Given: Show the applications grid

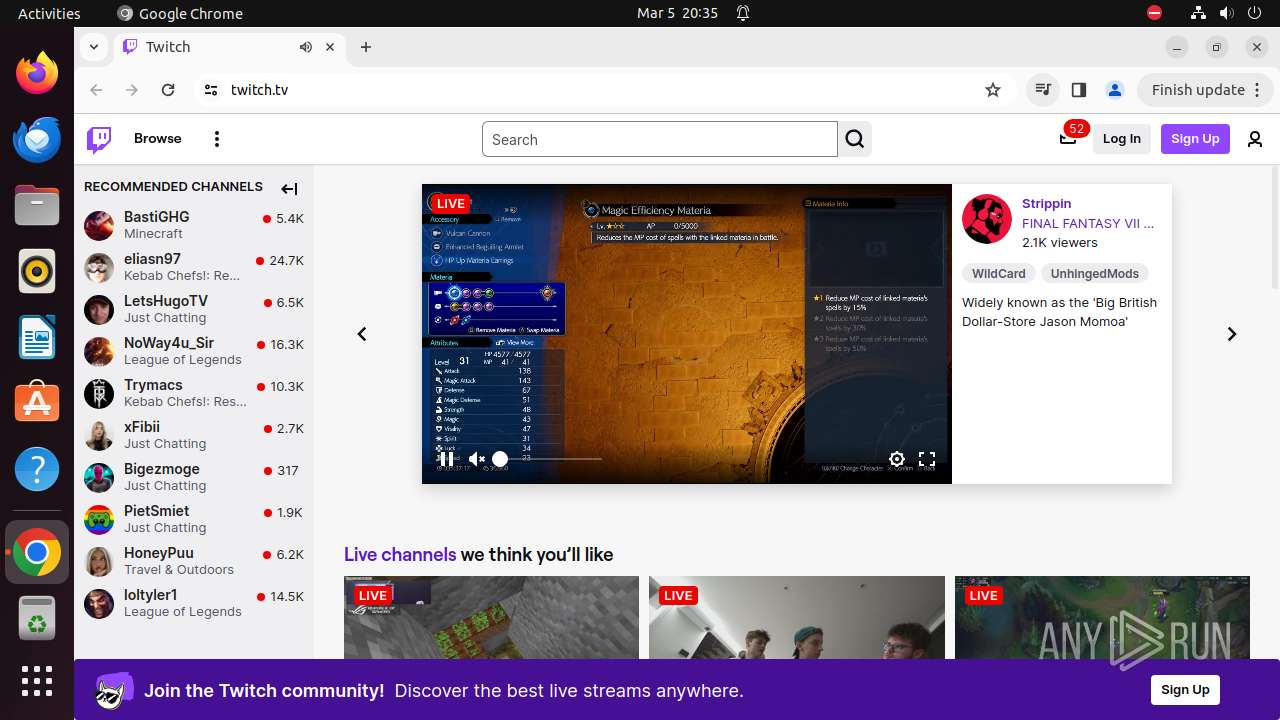Looking at the screenshot, I should (x=37, y=681).
